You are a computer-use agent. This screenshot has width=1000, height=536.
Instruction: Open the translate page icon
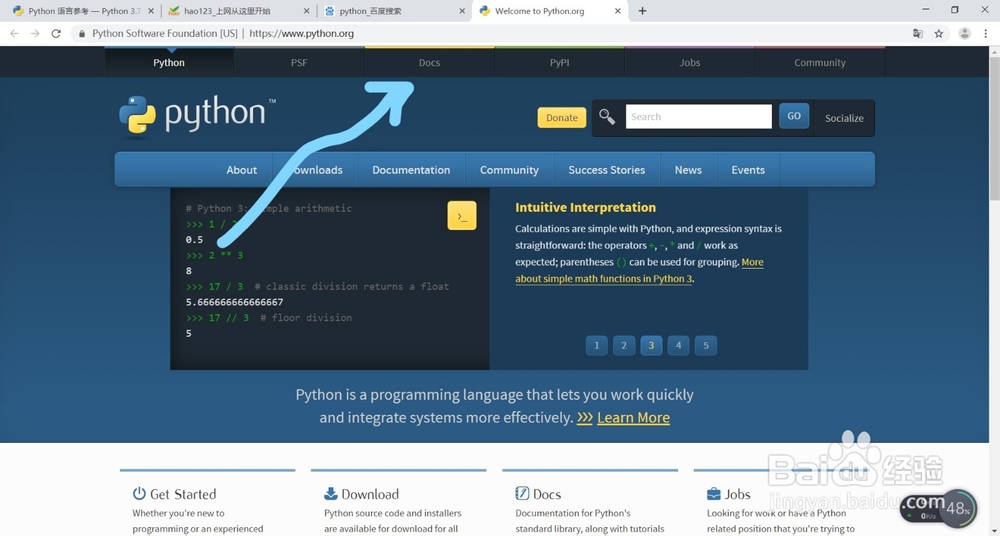(918, 34)
